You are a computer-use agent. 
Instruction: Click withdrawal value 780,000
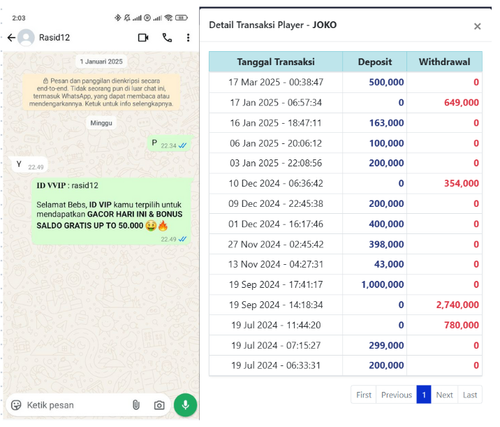point(461,325)
